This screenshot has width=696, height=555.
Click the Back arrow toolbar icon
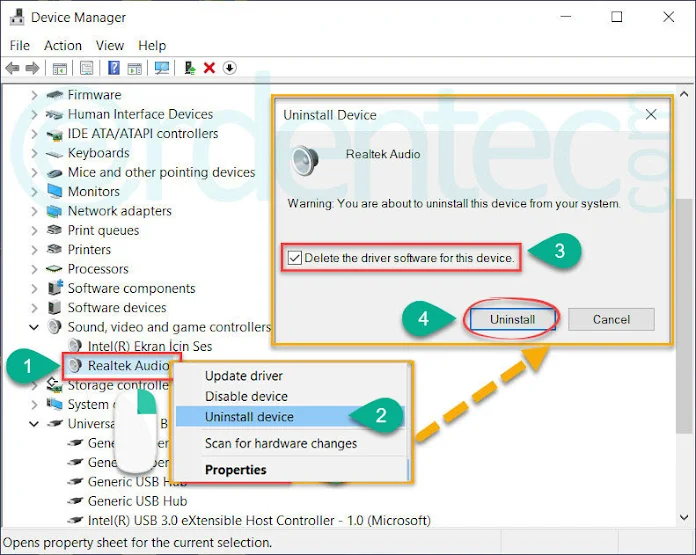(x=12, y=68)
